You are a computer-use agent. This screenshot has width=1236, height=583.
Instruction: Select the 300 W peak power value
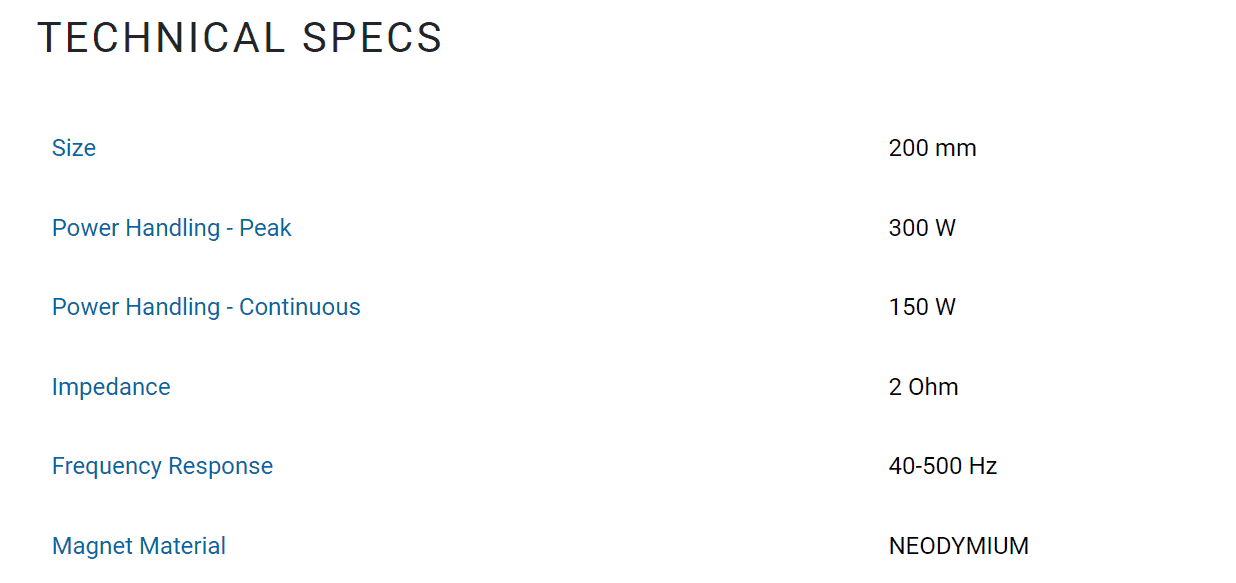(x=922, y=228)
